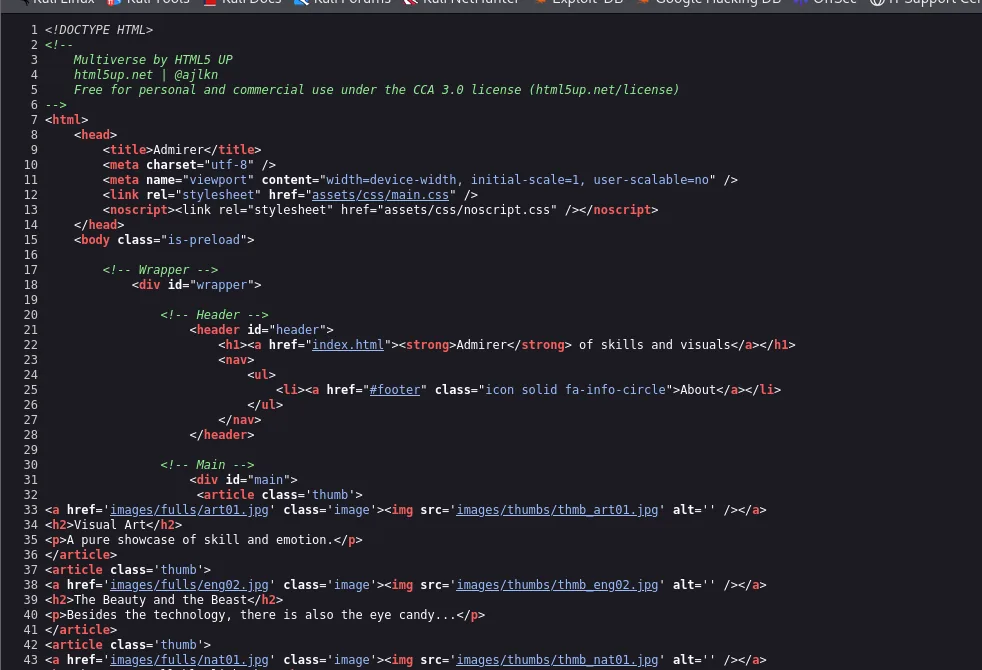Screen dimensions: 982x670
Task: Click the <ul> tag on line 24
Action: point(261,374)
